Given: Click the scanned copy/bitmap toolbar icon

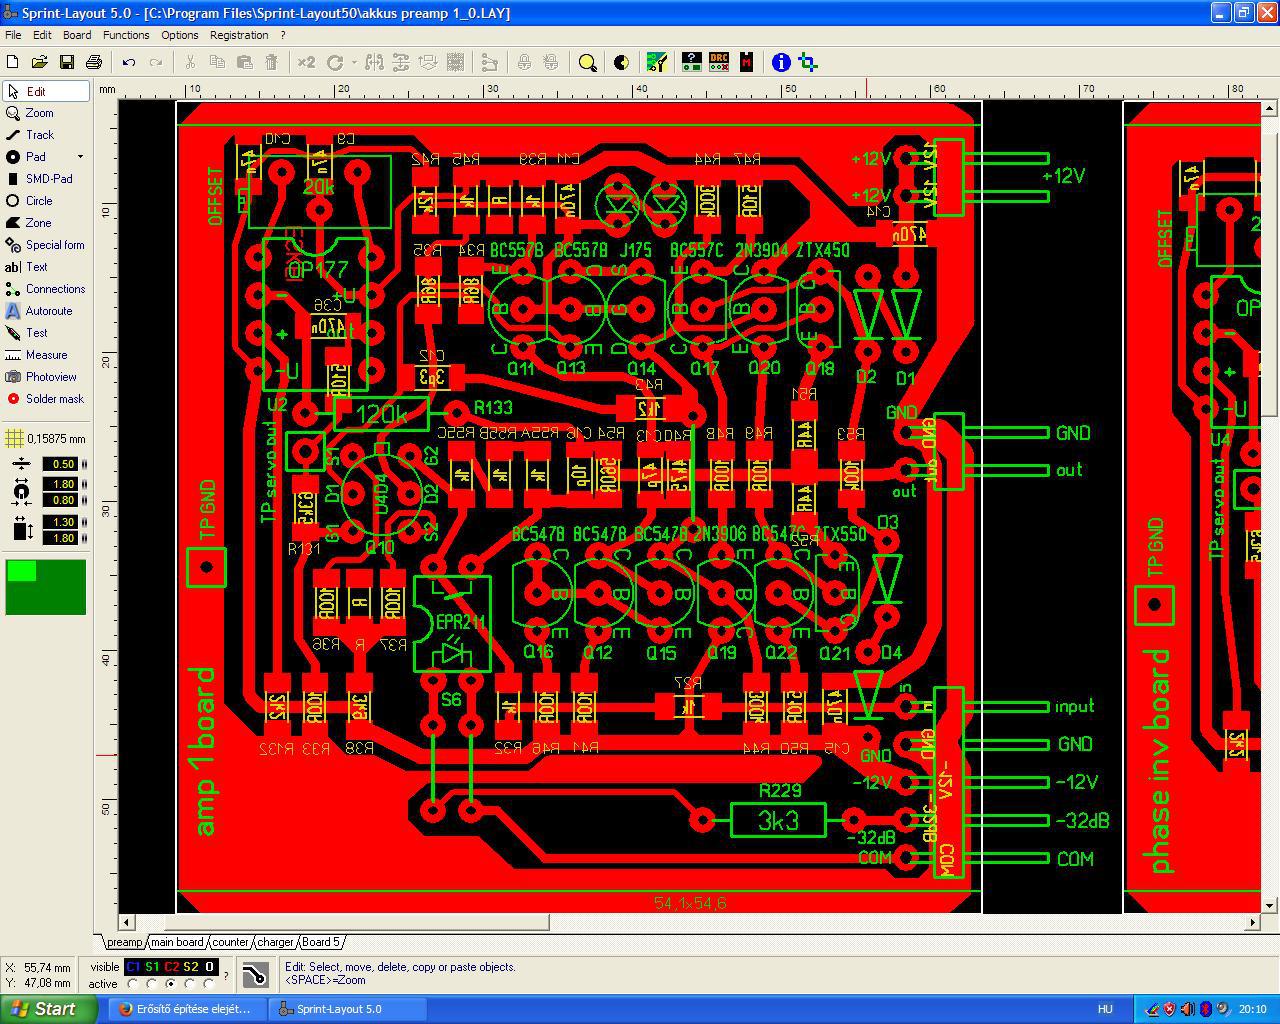Looking at the screenshot, I should (x=656, y=62).
